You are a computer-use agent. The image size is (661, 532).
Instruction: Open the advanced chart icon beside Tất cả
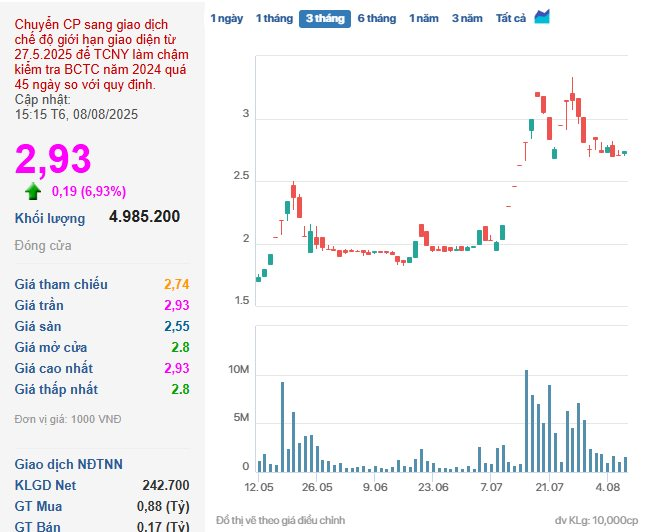(x=543, y=17)
